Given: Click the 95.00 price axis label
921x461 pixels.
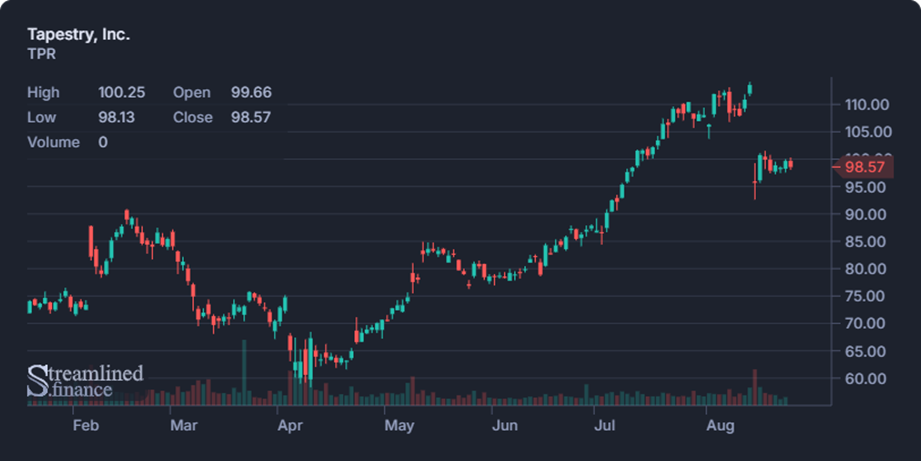Looking at the screenshot, I should click(866, 187).
